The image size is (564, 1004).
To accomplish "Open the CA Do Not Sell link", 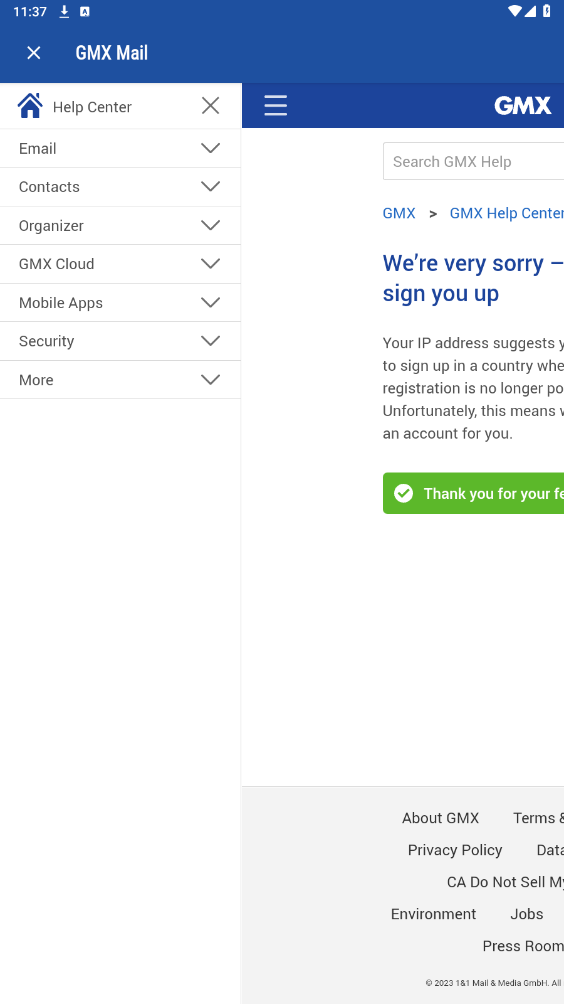I will tap(505, 882).
